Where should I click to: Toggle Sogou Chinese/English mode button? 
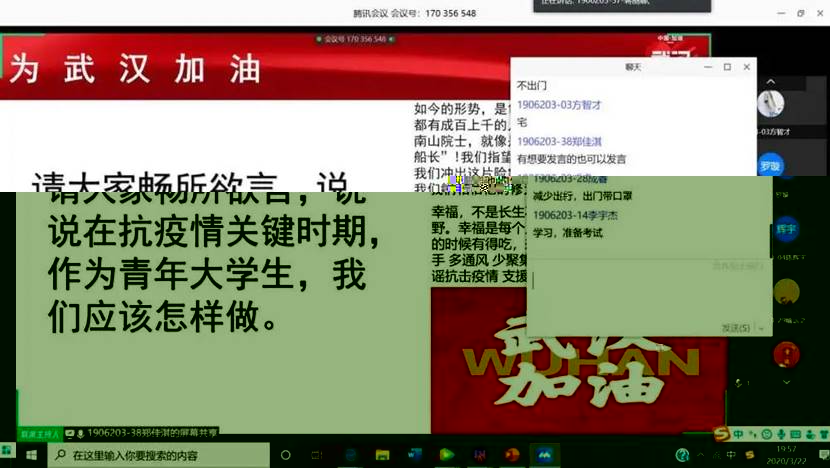point(738,435)
